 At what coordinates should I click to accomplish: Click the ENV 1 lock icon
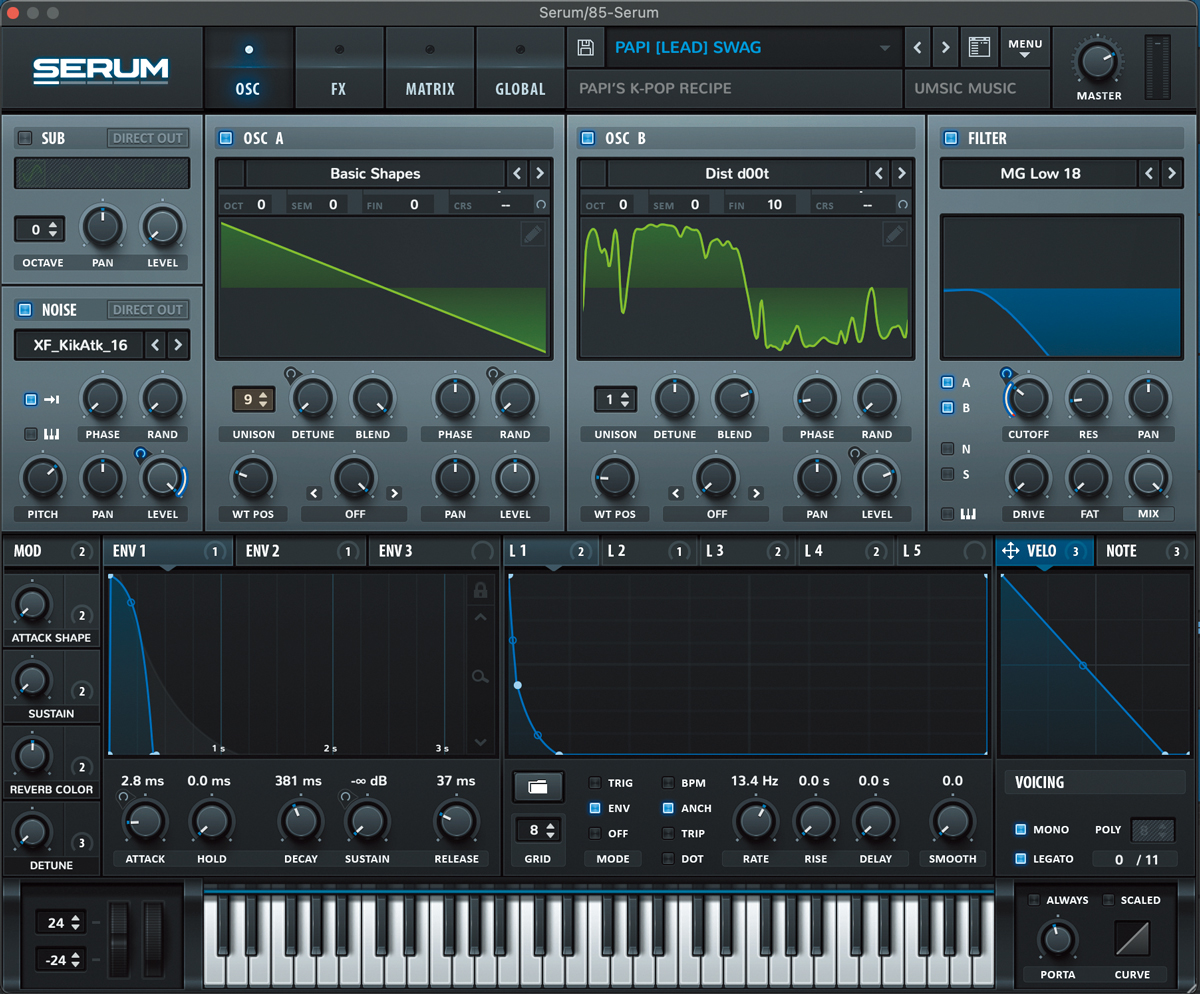[480, 590]
